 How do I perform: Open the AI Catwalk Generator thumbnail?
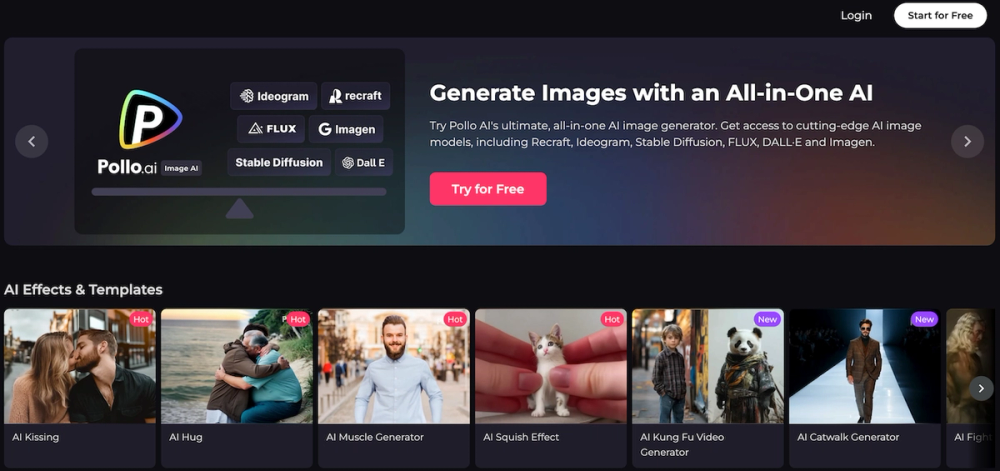[865, 366]
